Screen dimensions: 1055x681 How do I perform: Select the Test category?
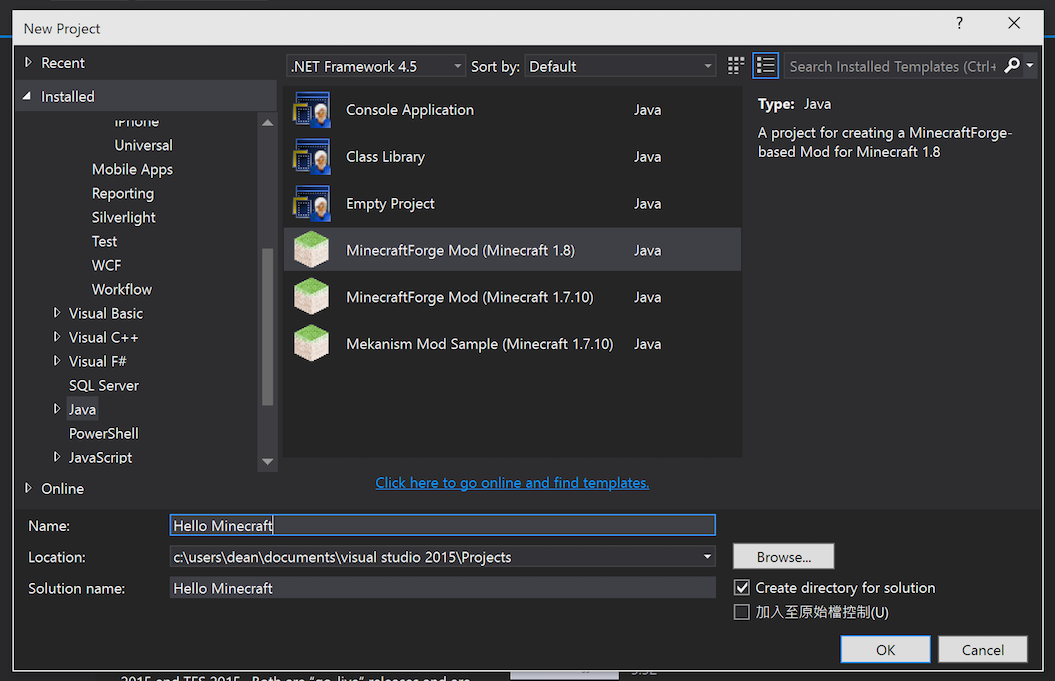coord(104,242)
